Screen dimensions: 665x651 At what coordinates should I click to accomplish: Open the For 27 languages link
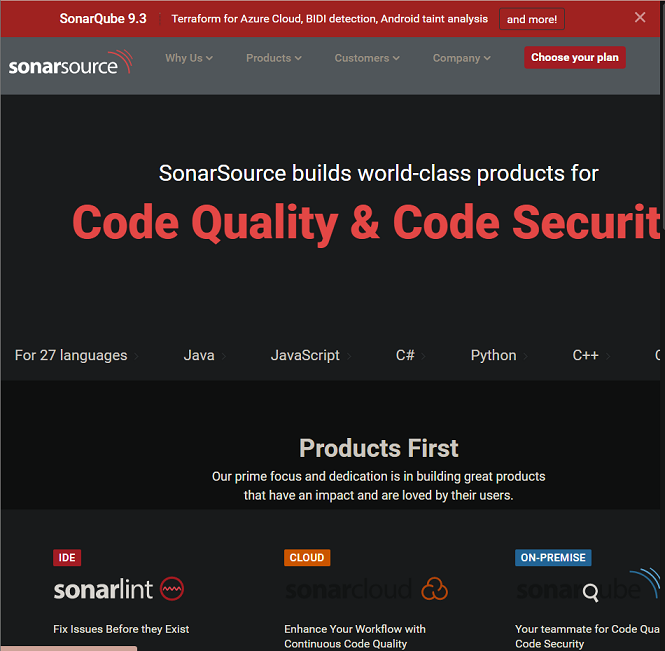[76, 355]
